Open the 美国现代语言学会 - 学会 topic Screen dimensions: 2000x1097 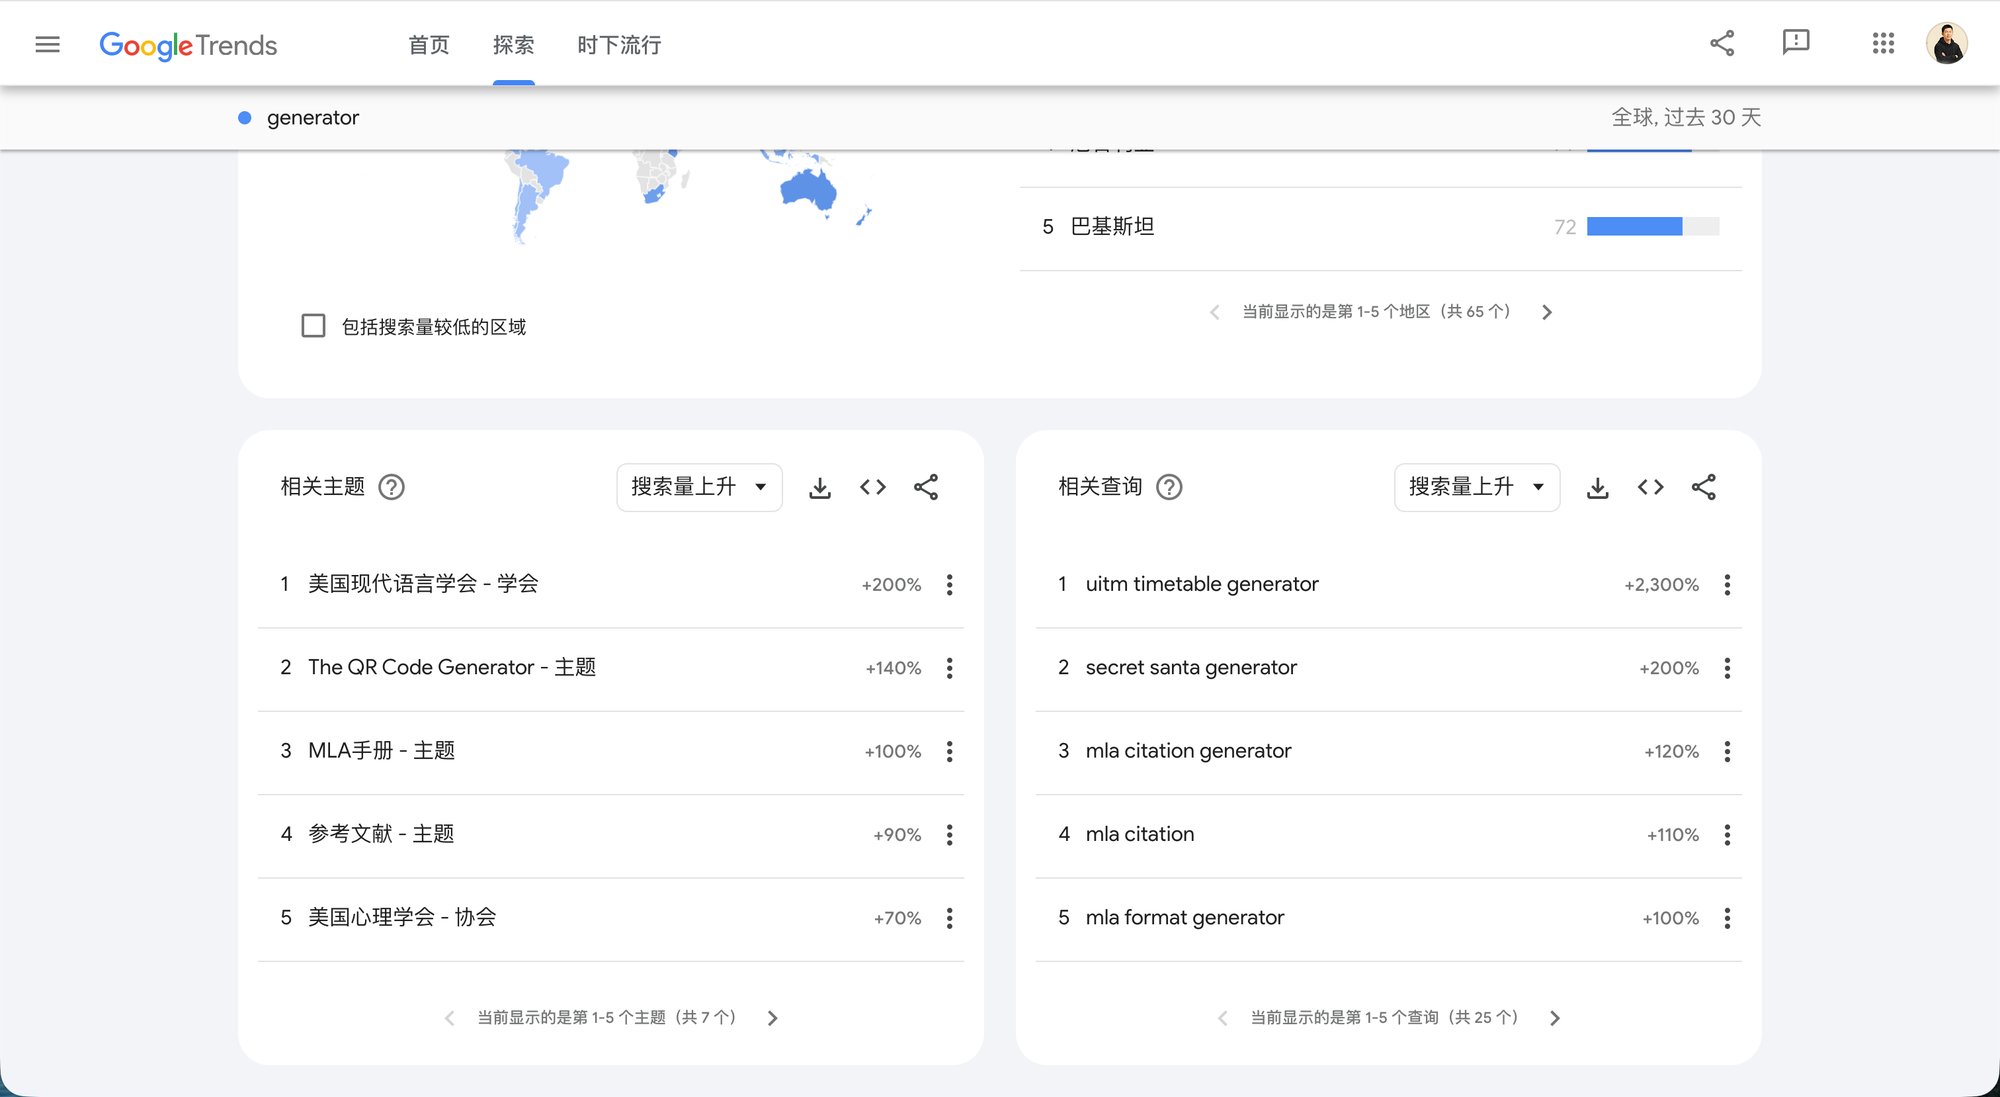click(423, 584)
